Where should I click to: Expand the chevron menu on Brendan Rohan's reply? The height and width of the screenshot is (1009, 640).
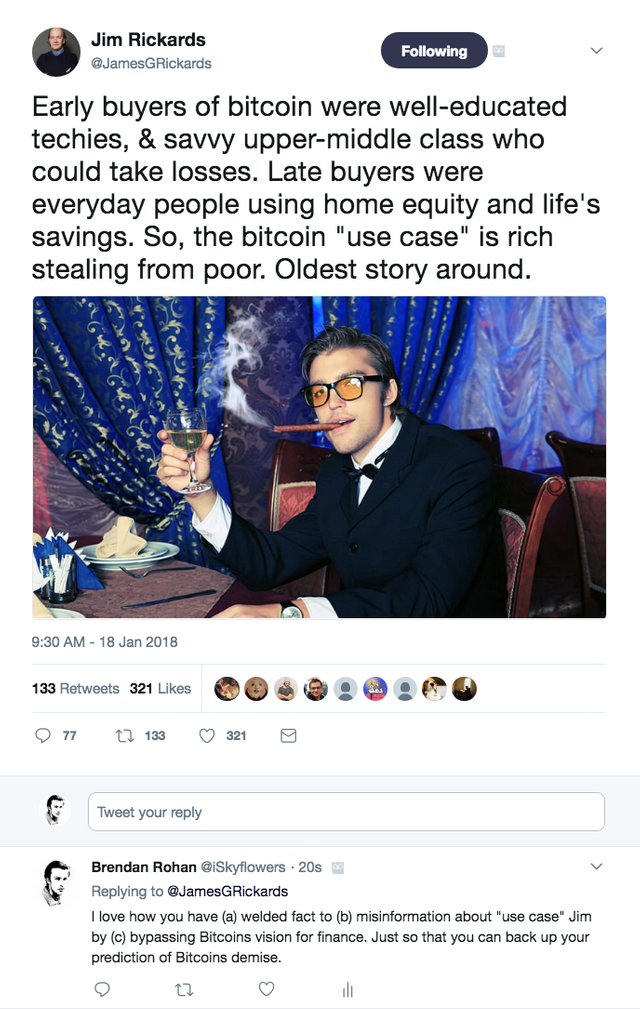pos(597,866)
